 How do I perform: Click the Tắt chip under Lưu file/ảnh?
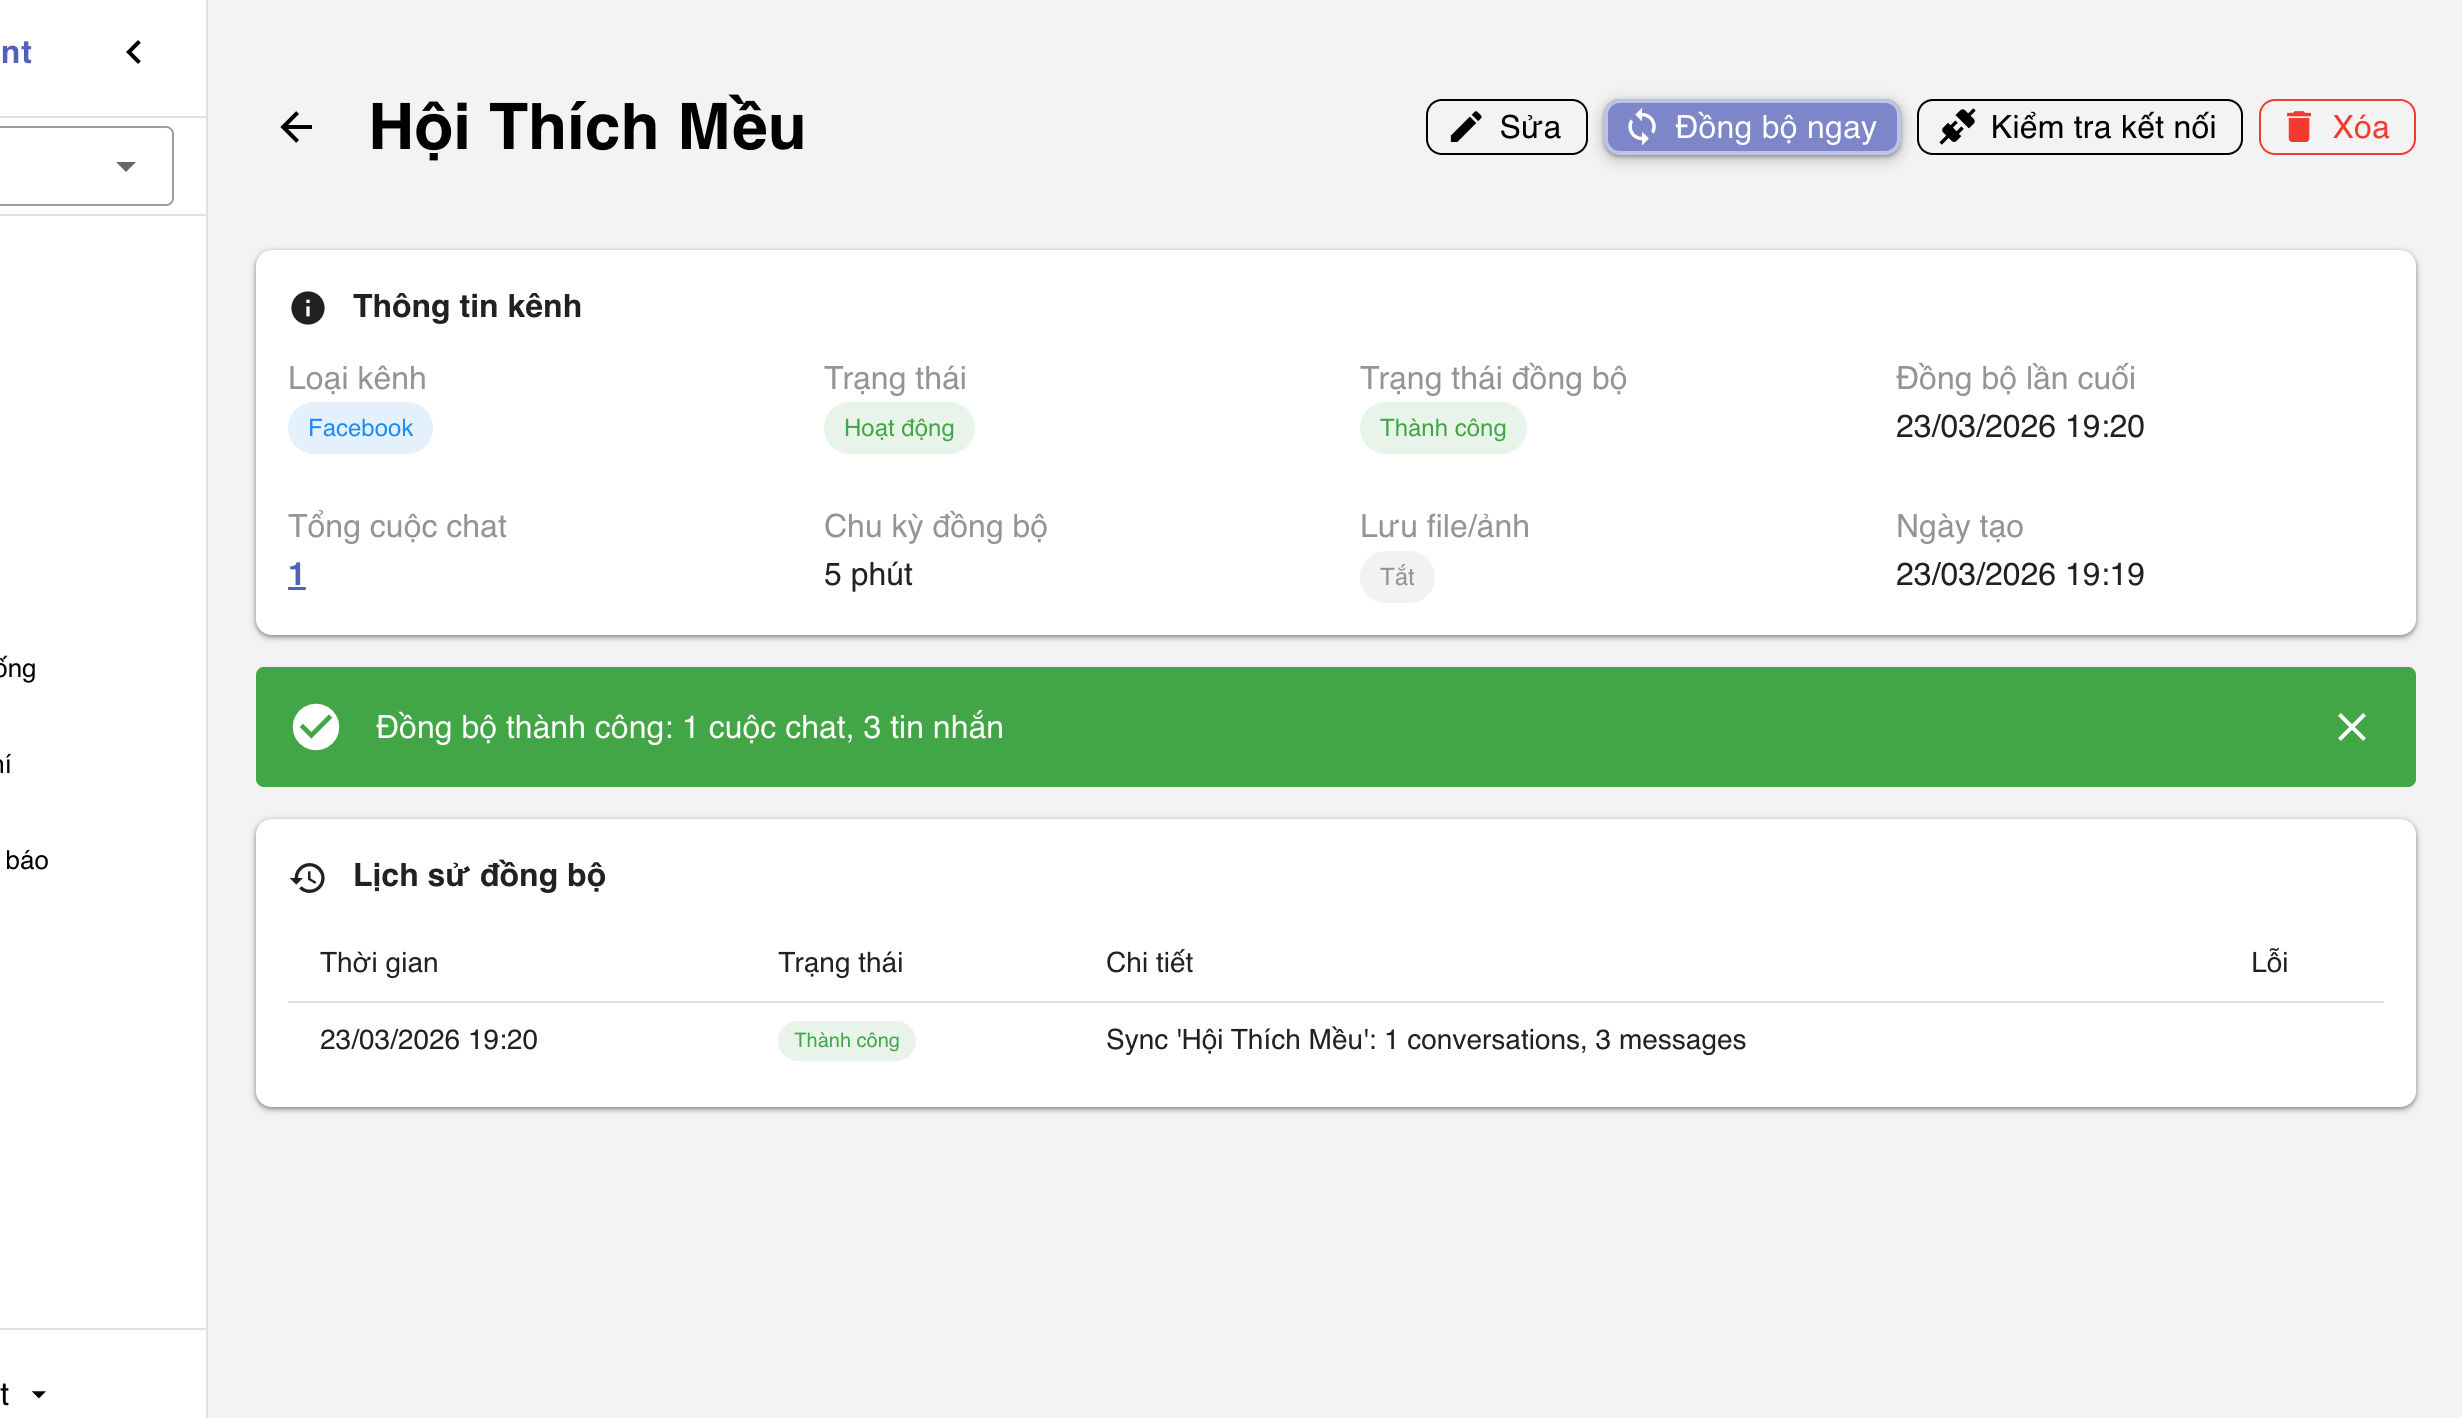coord(1396,577)
